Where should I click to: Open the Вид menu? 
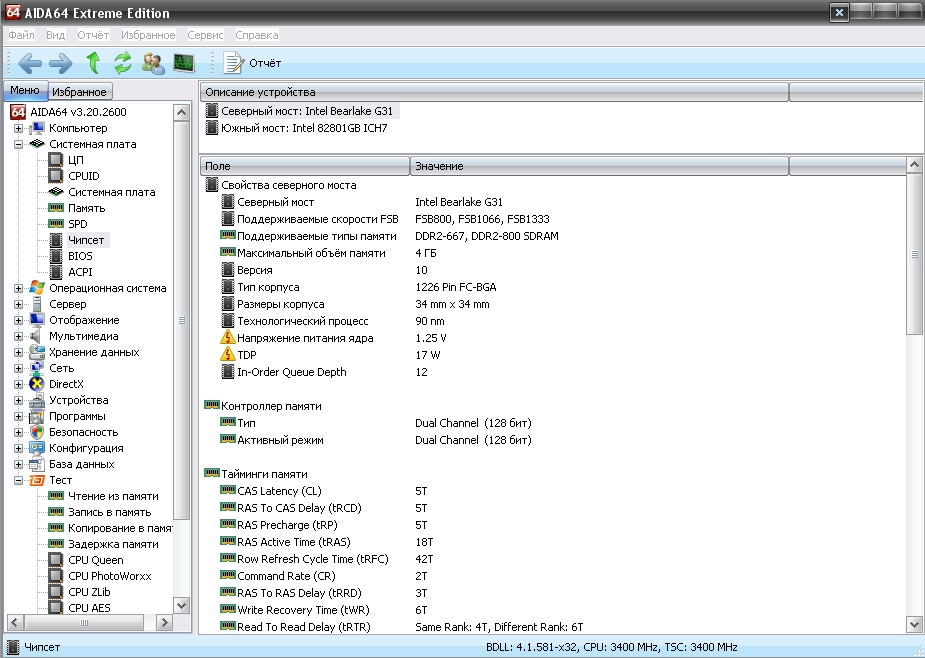[x=55, y=35]
